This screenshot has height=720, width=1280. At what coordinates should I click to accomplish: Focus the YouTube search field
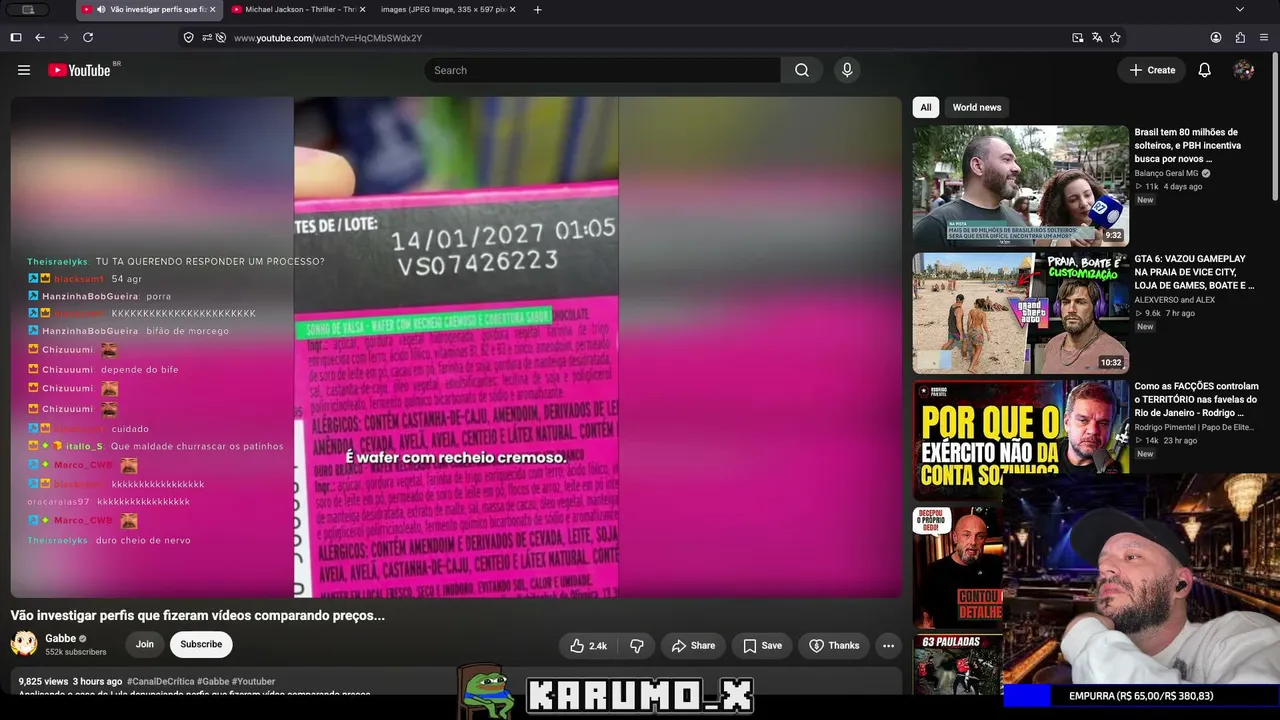[x=603, y=70]
